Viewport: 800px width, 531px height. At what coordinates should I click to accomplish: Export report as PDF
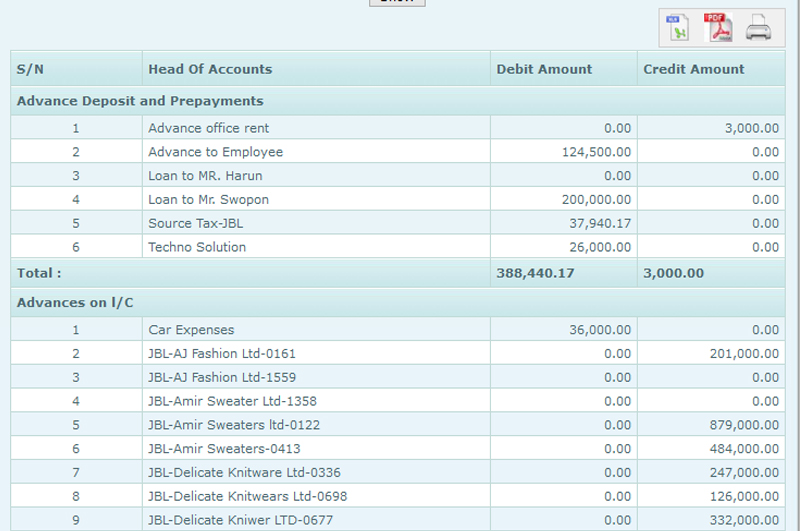pyautogui.click(x=718, y=28)
